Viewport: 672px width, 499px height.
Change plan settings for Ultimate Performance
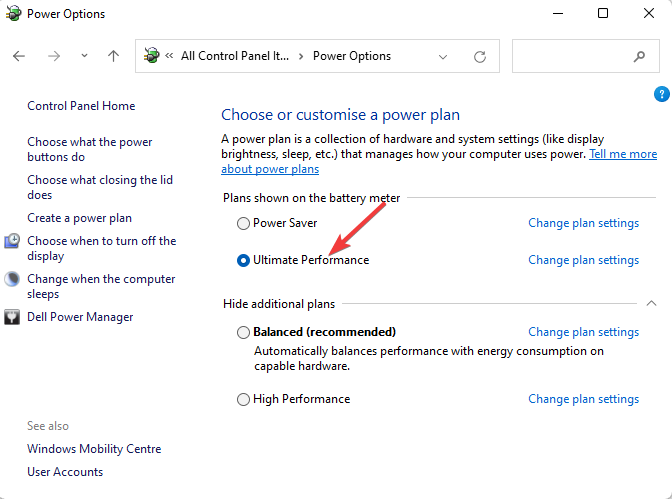(583, 260)
